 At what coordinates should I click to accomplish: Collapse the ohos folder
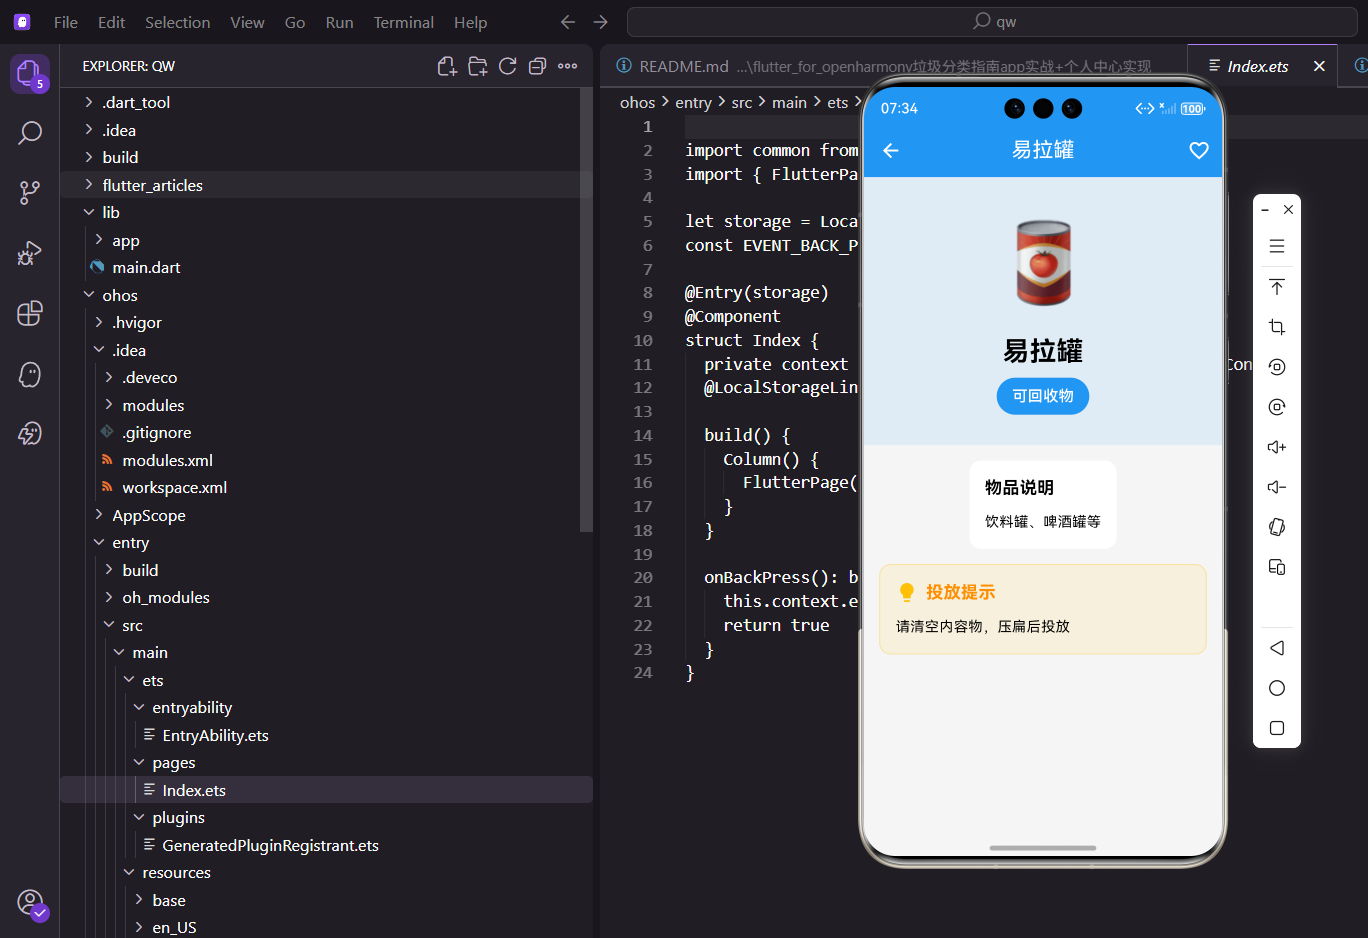click(89, 295)
